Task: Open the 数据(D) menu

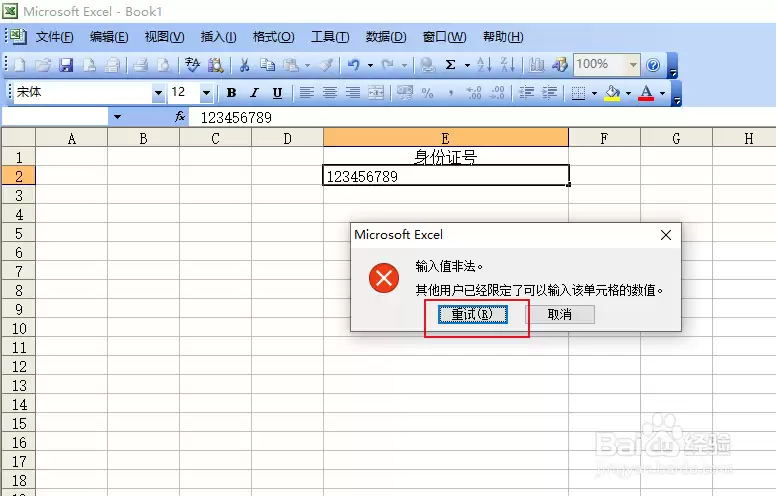Action: pyautogui.click(x=386, y=37)
